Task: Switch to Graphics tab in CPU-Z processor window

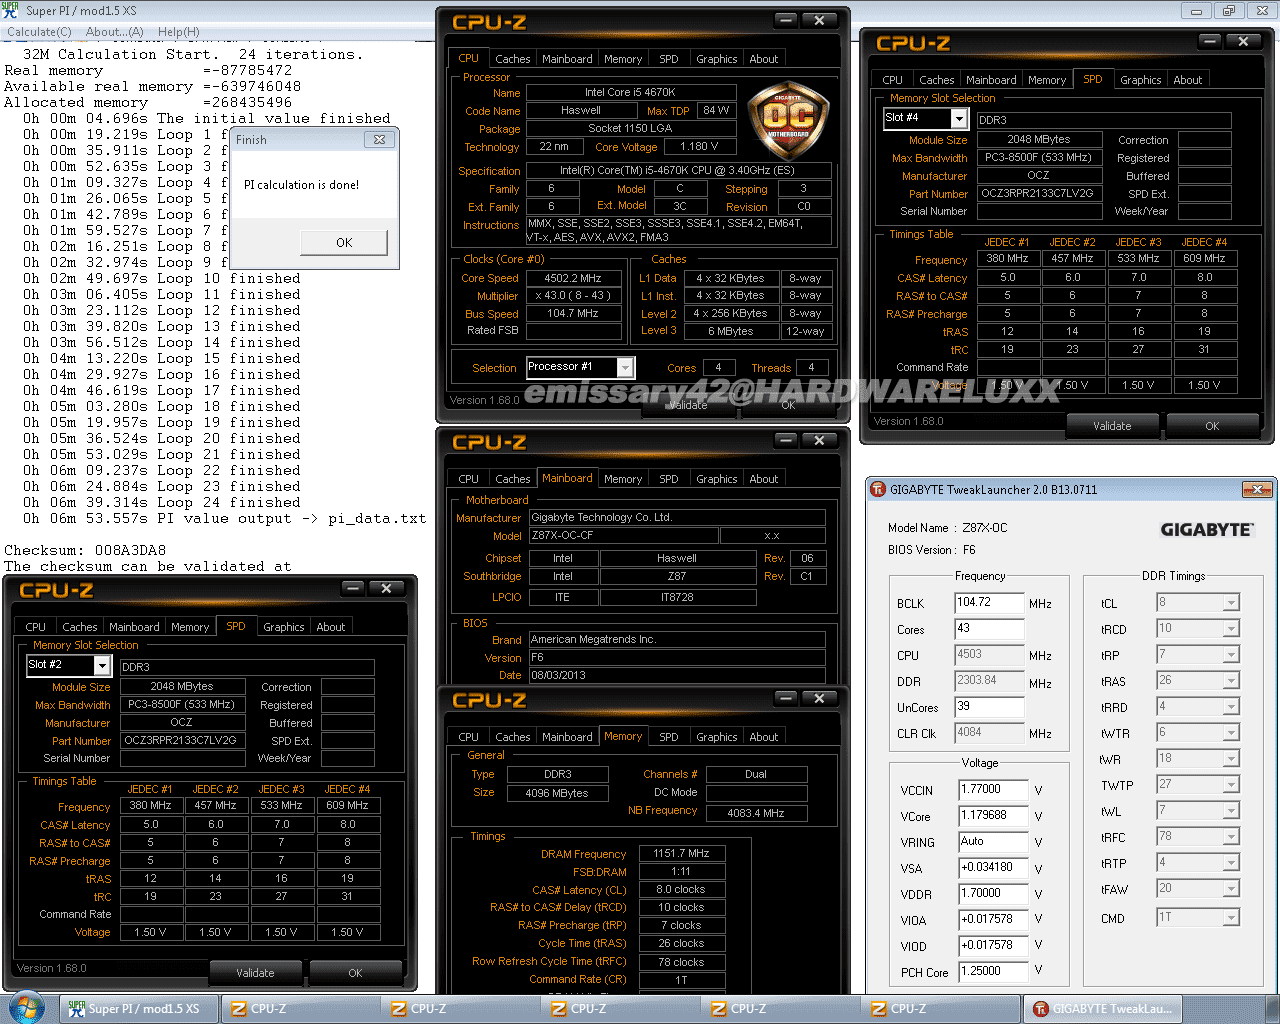Action: 717,59
